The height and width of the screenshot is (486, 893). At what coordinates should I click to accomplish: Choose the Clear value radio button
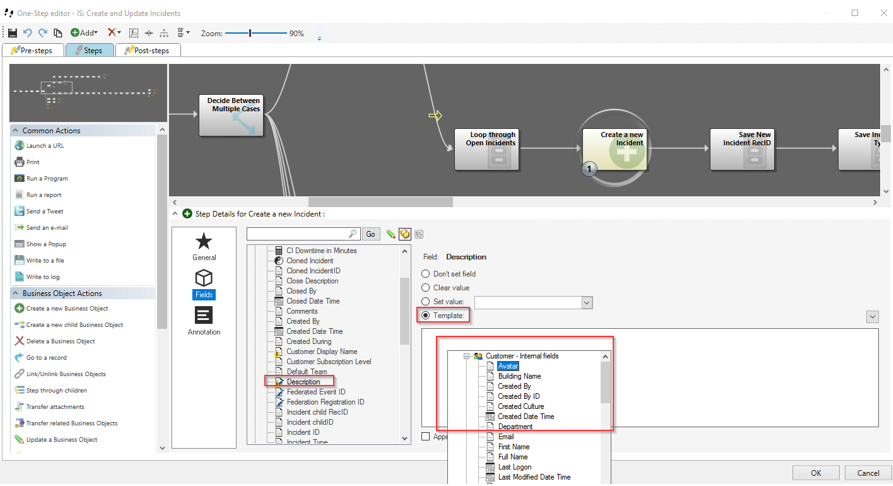pos(426,288)
